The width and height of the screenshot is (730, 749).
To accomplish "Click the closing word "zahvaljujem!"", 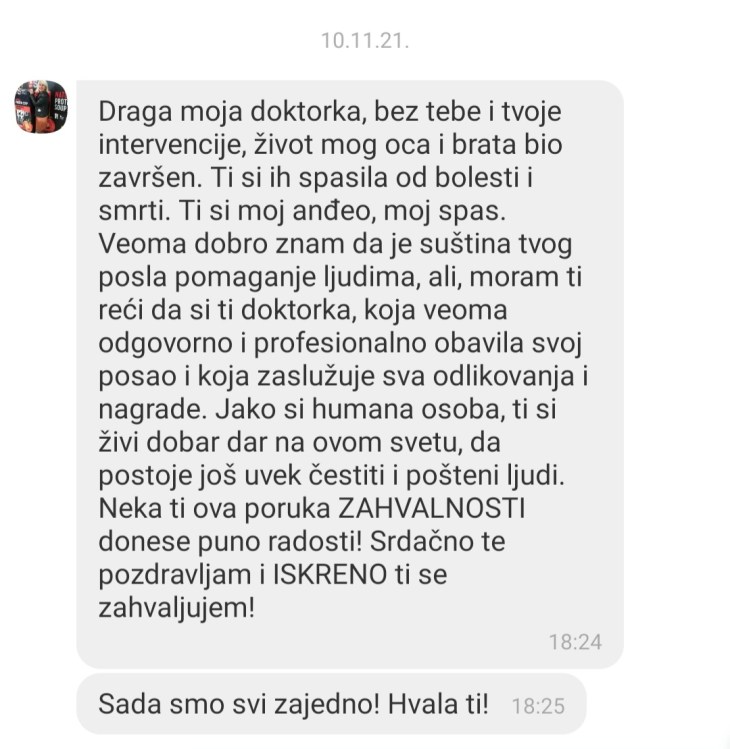I will 177,609.
